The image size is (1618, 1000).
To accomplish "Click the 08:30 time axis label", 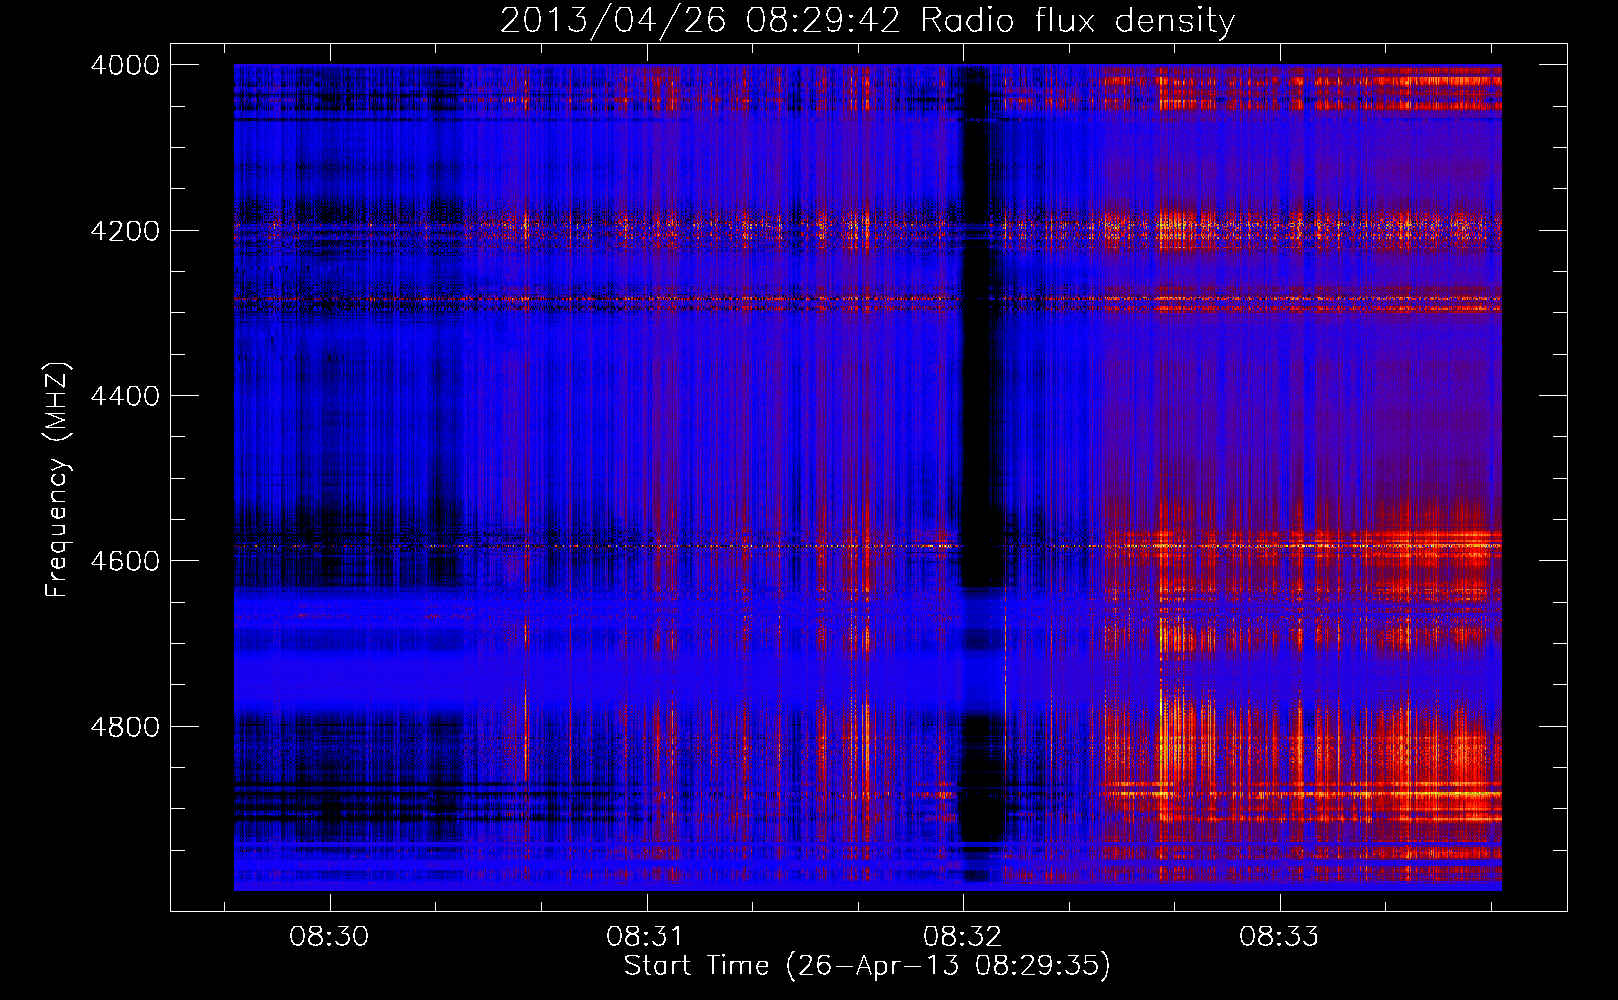I will pyautogui.click(x=329, y=937).
